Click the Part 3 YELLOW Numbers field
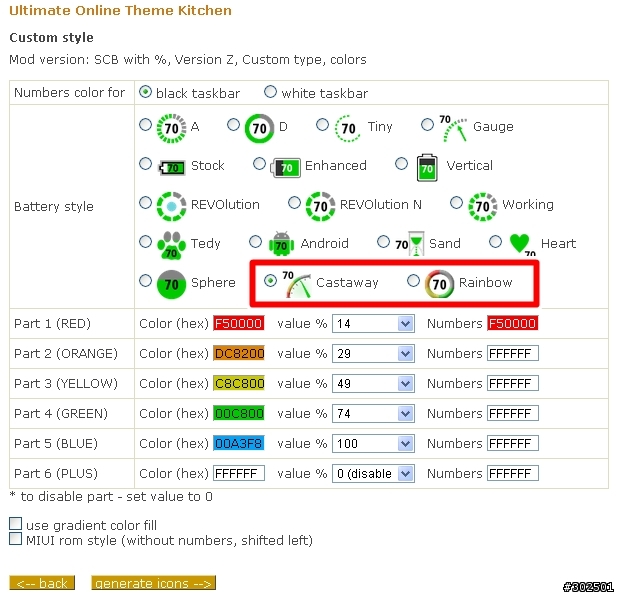Image resolution: width=620 pixels, height=595 pixels. [513, 383]
